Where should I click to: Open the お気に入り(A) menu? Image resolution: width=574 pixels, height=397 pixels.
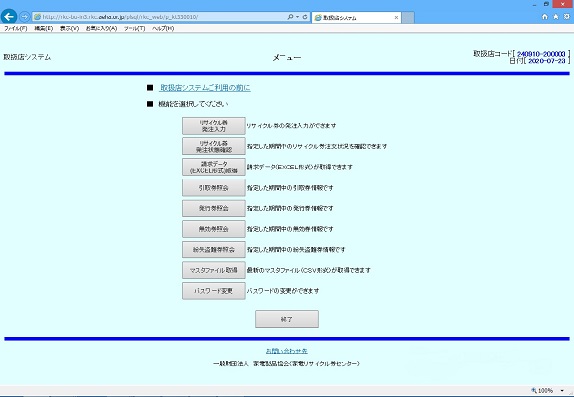tap(101, 29)
